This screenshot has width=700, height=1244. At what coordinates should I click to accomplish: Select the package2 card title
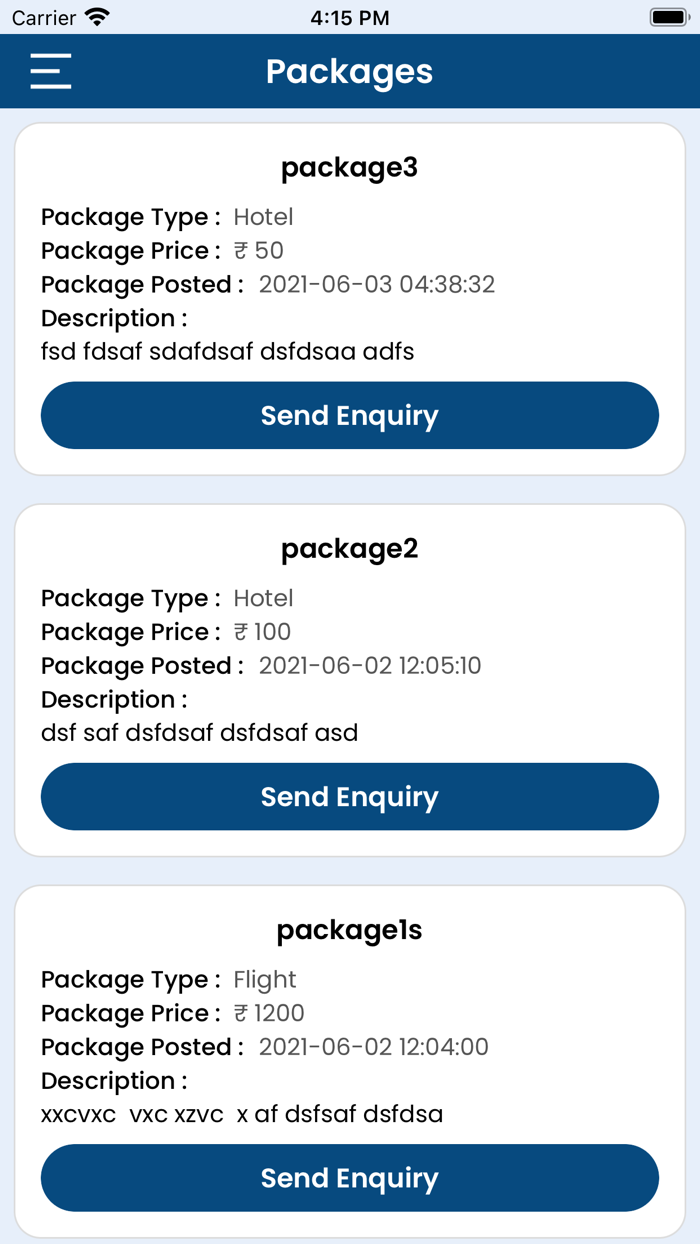348,548
